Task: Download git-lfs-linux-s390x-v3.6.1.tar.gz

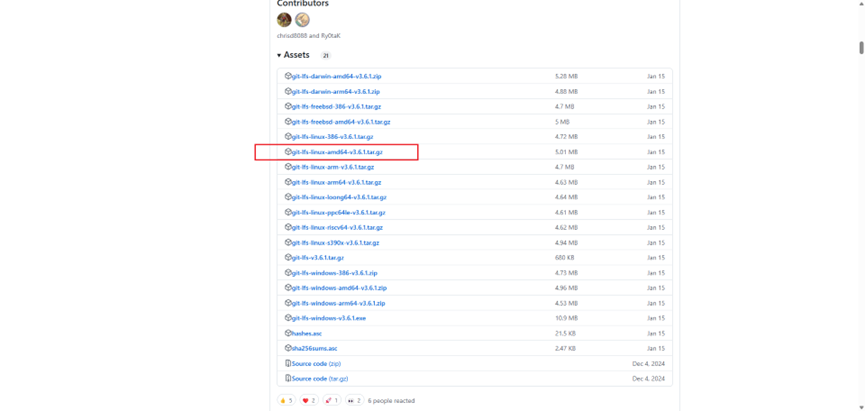Action: tap(335, 243)
